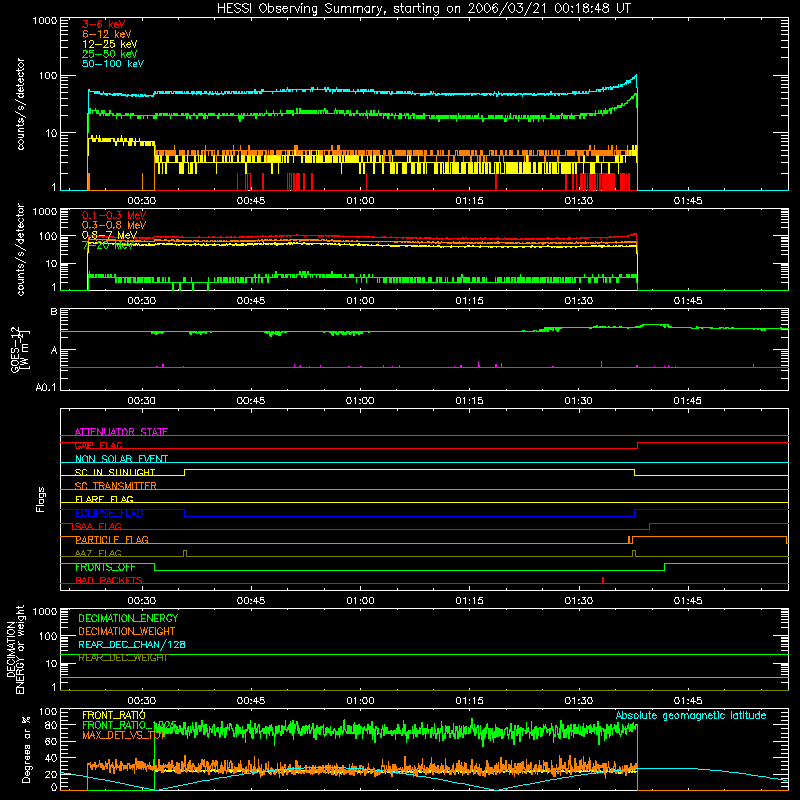800x800 pixels.
Task: Click the Absolute geomagnetic latitude label
Action: pyautogui.click(x=691, y=715)
